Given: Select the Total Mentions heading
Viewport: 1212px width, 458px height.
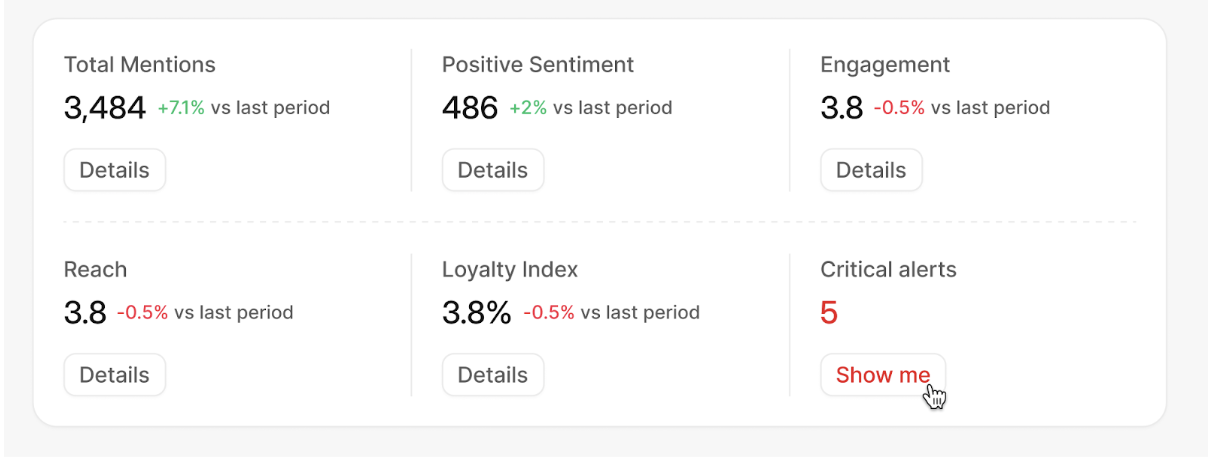Looking at the screenshot, I should [x=140, y=65].
